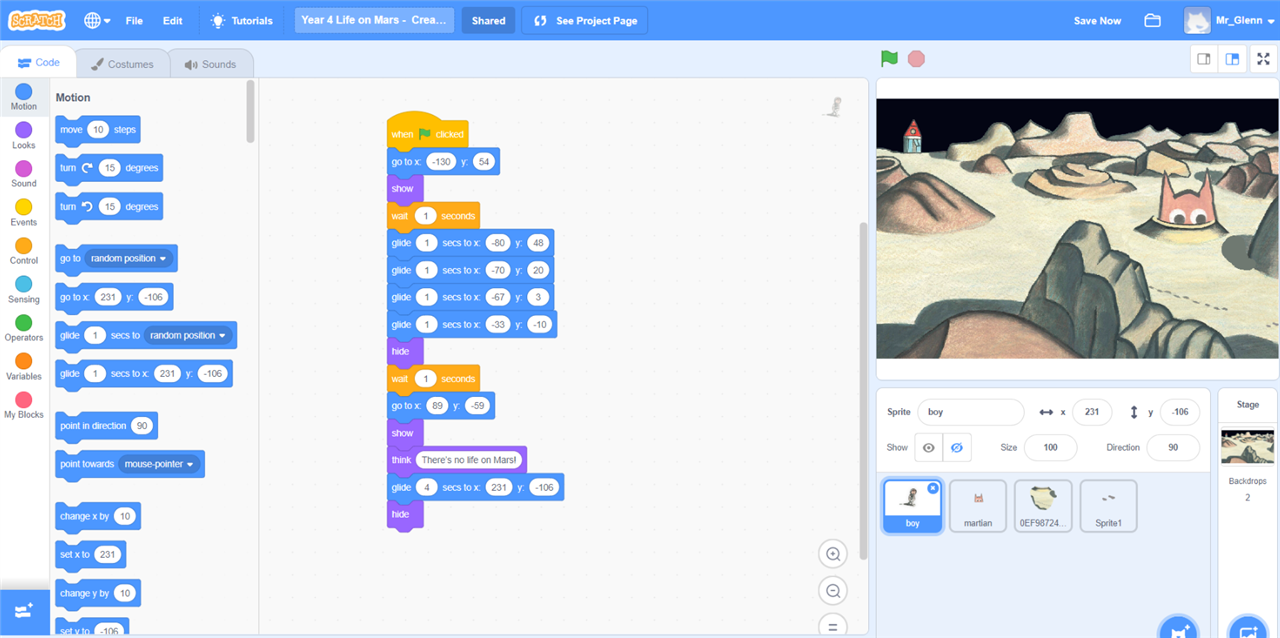
Task: Open 'glide secs to random position' dropdown
Action: point(188,335)
